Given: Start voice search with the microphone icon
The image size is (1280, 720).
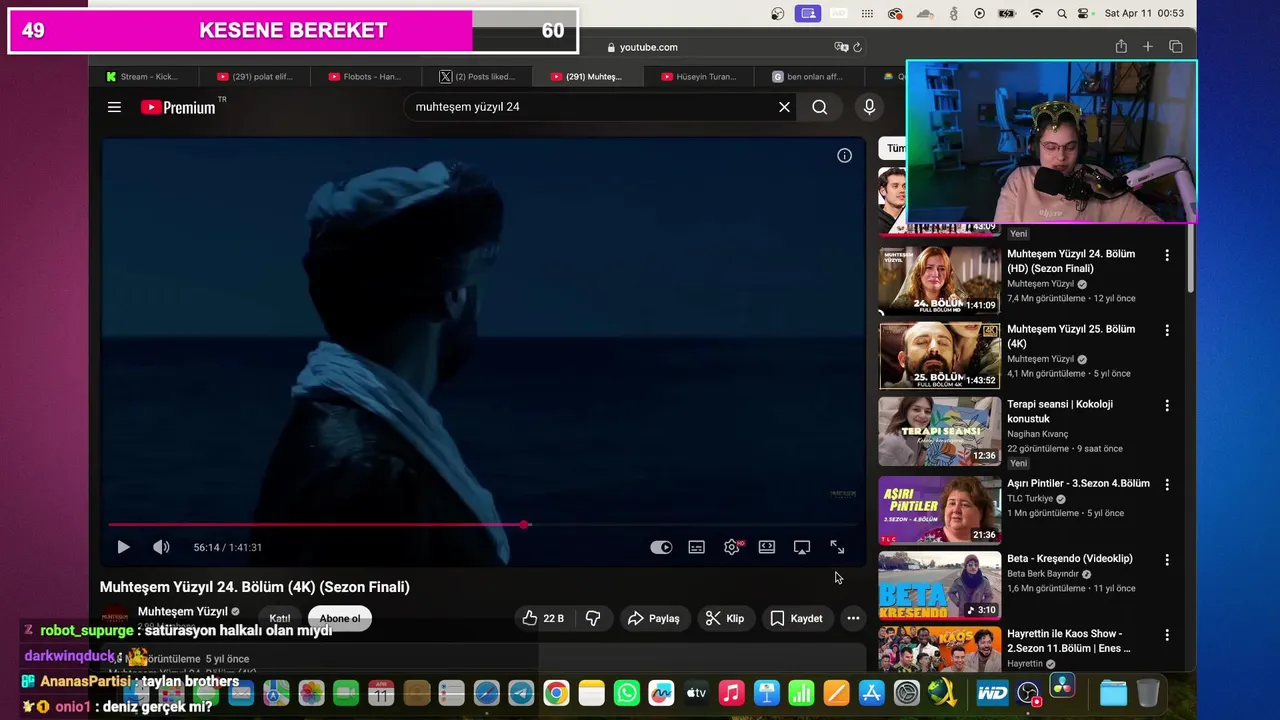Looking at the screenshot, I should [869, 107].
